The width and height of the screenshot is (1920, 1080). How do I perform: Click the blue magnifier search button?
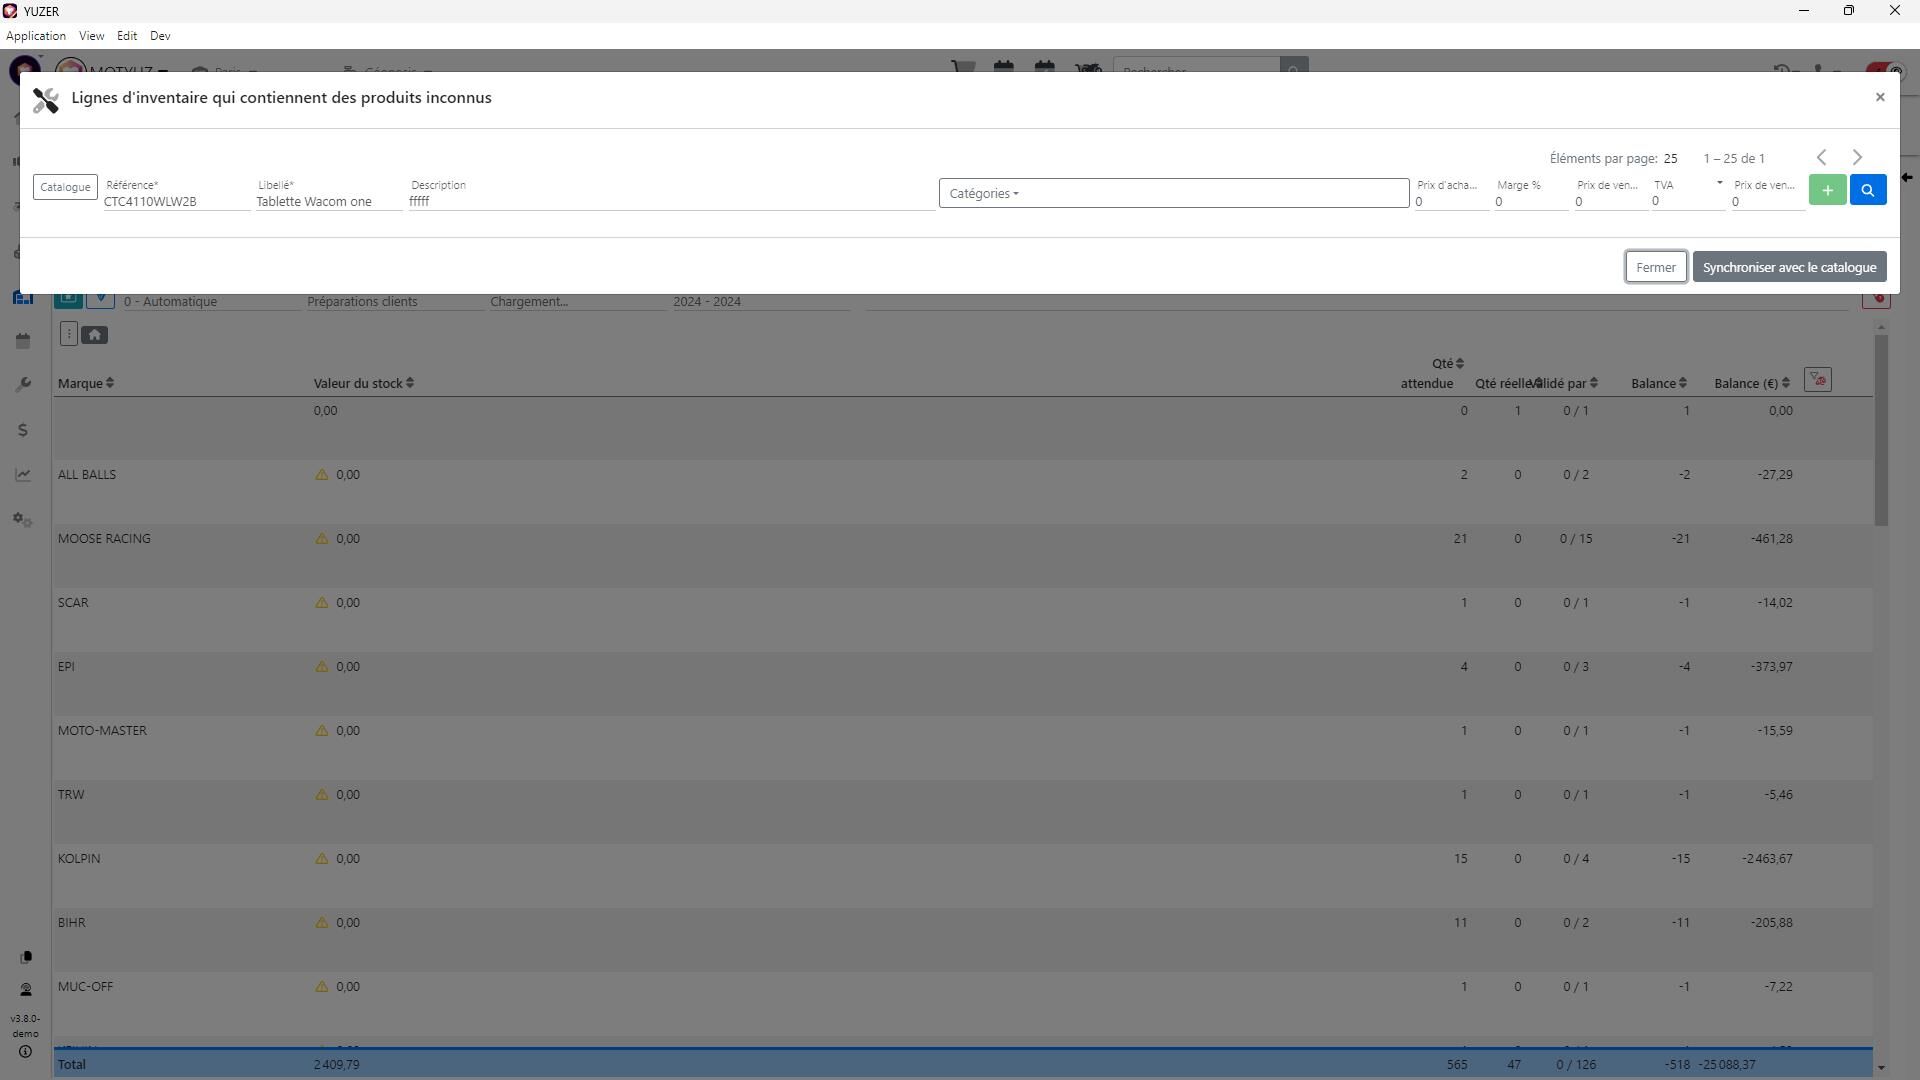1867,190
